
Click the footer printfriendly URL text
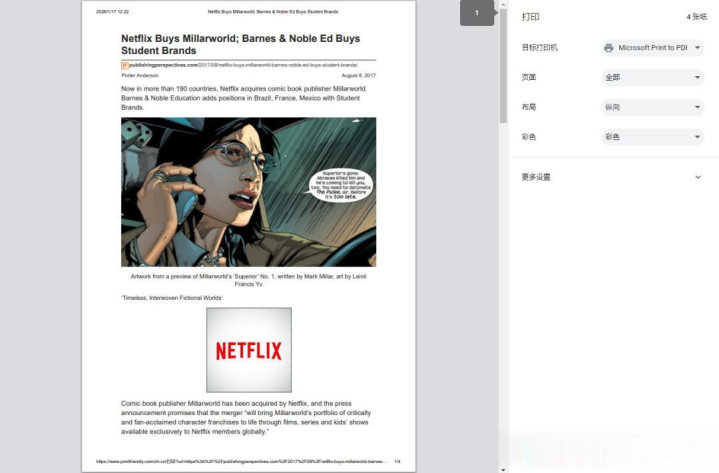pyautogui.click(x=242, y=462)
